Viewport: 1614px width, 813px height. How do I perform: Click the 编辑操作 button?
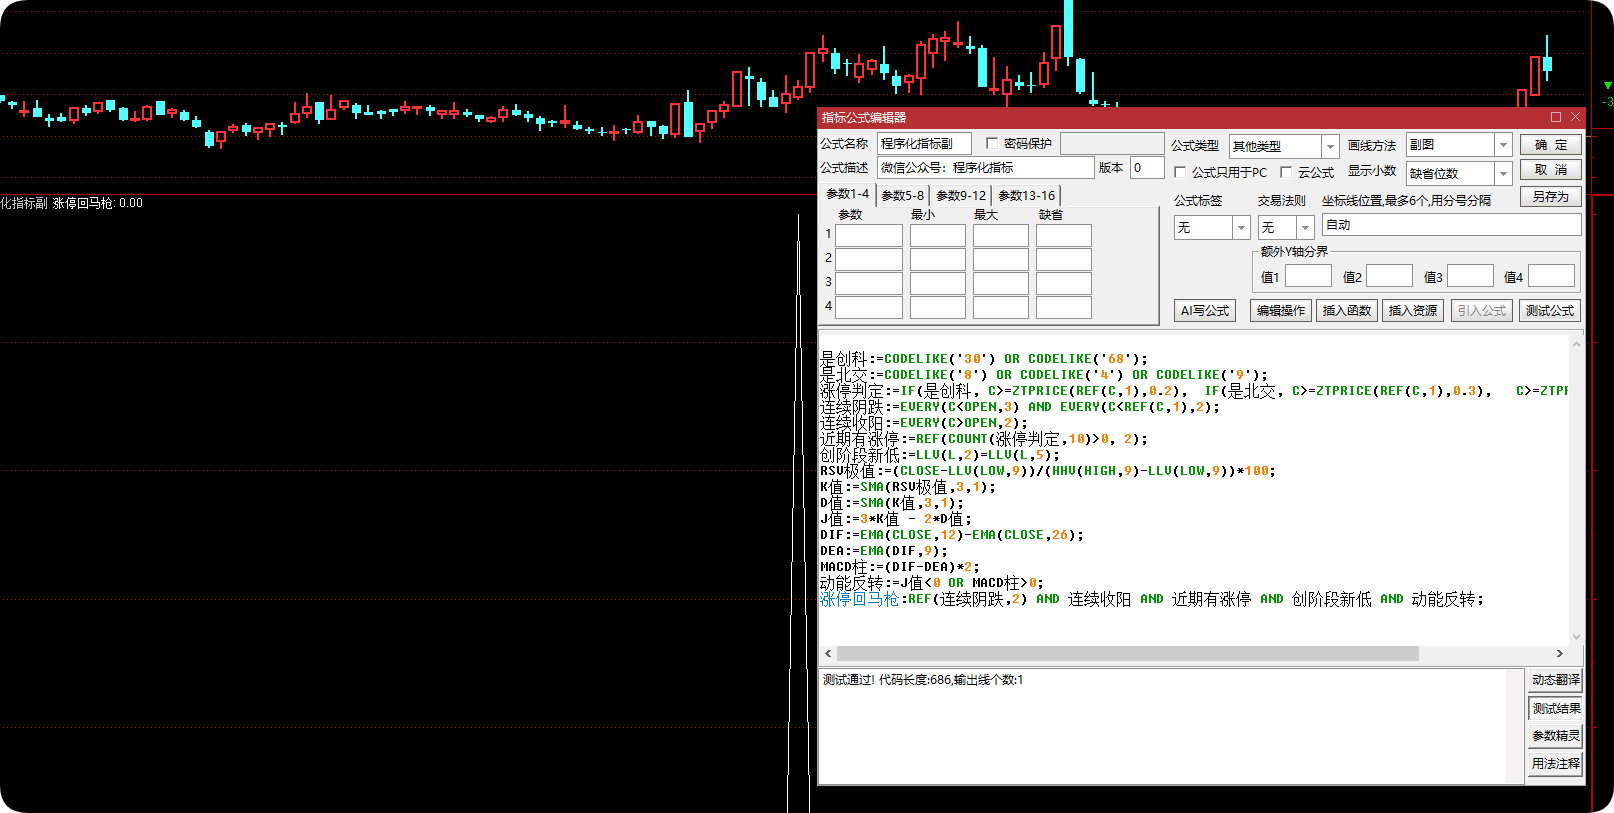click(x=1281, y=311)
